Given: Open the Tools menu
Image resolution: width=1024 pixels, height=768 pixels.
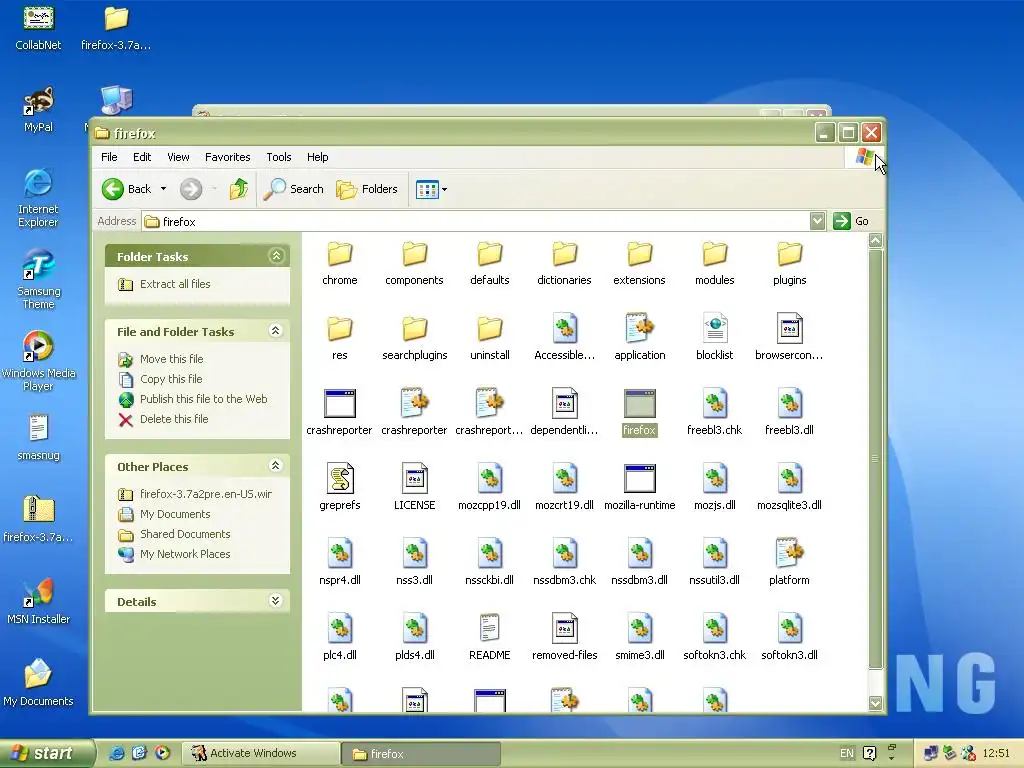Looking at the screenshot, I should pos(279,157).
